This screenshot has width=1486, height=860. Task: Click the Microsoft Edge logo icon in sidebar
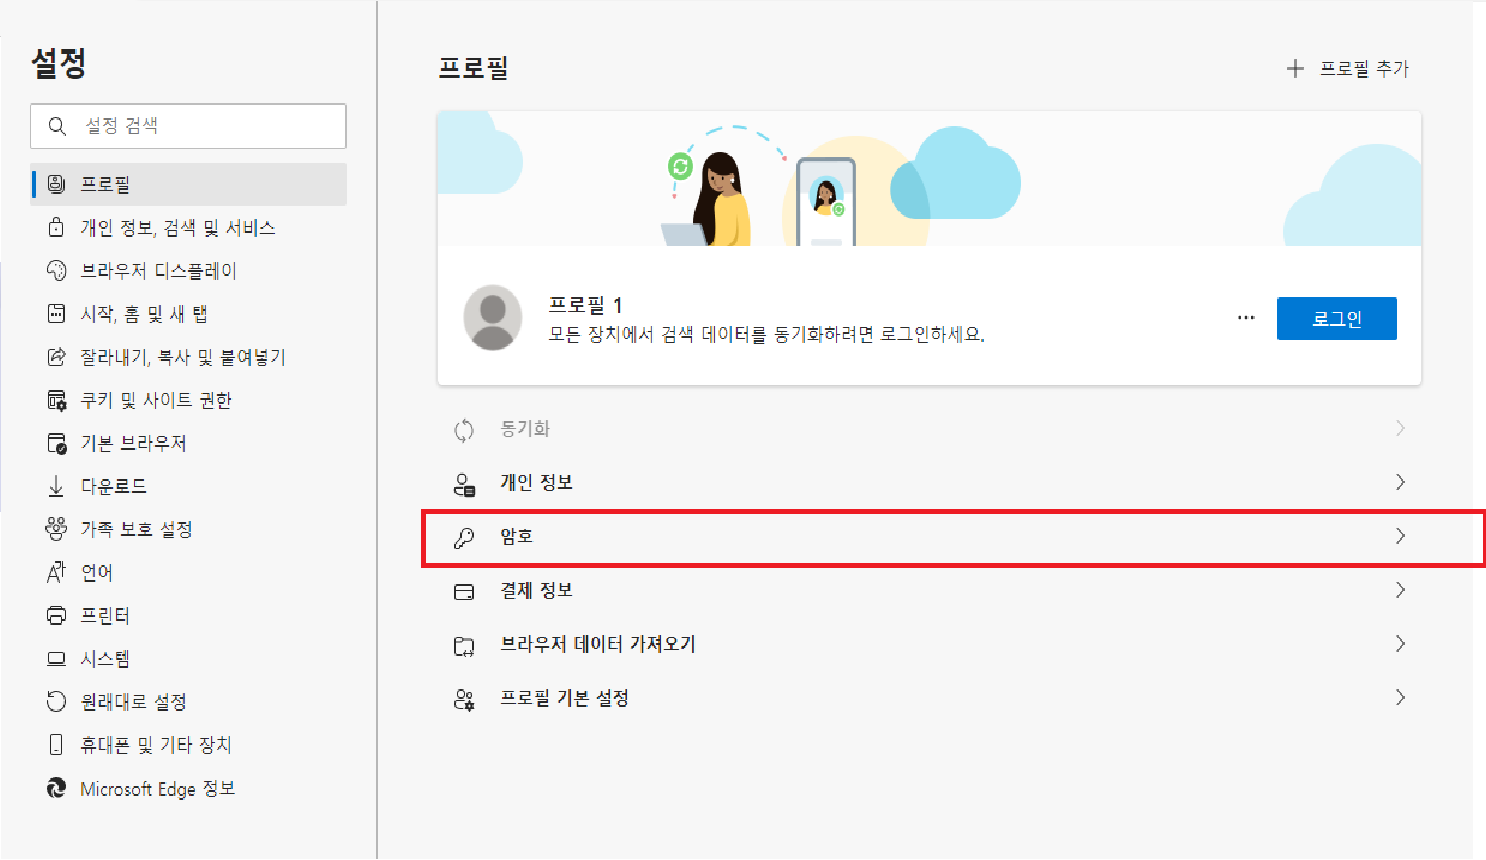(57, 788)
